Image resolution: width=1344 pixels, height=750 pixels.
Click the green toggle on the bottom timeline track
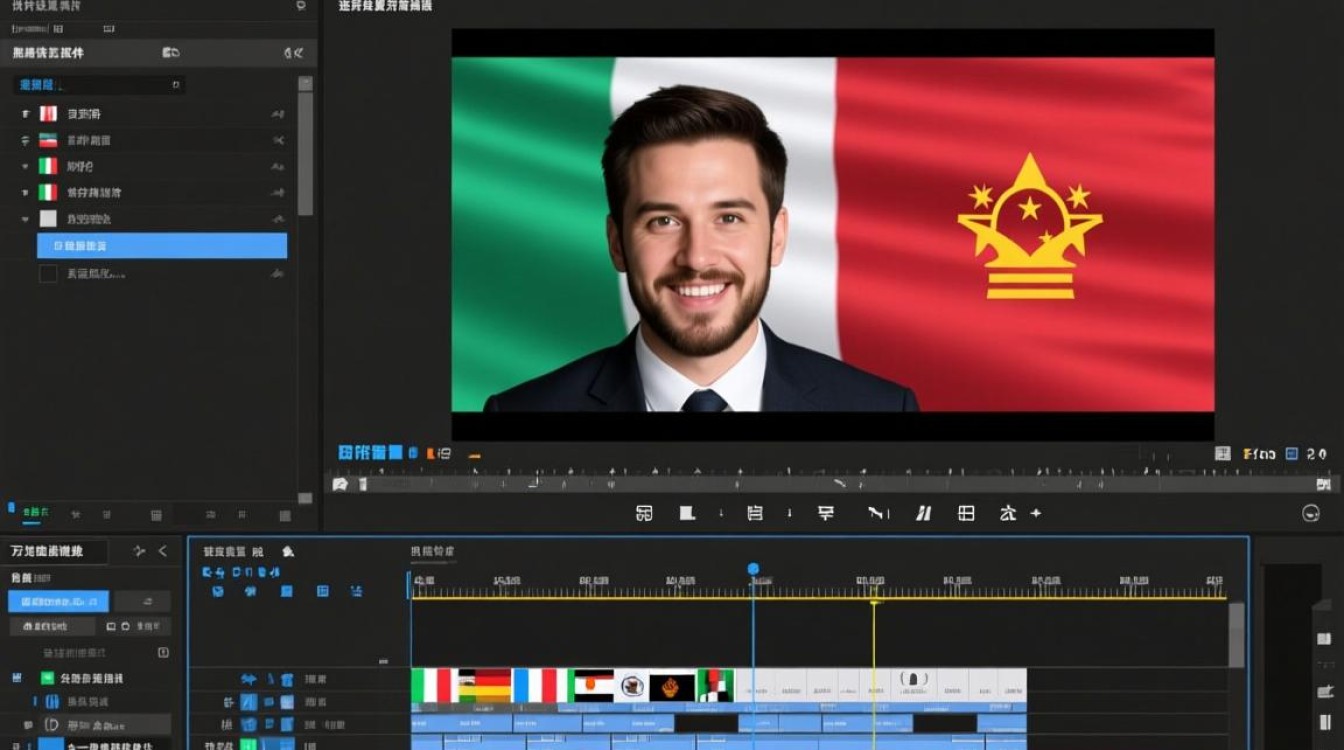tap(248, 745)
